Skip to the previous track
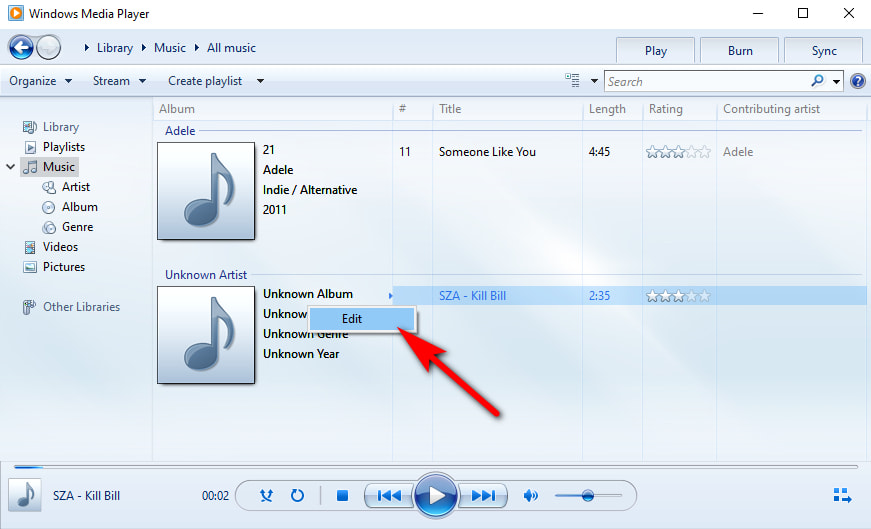Screen dimensions: 871x529 (x=389, y=495)
